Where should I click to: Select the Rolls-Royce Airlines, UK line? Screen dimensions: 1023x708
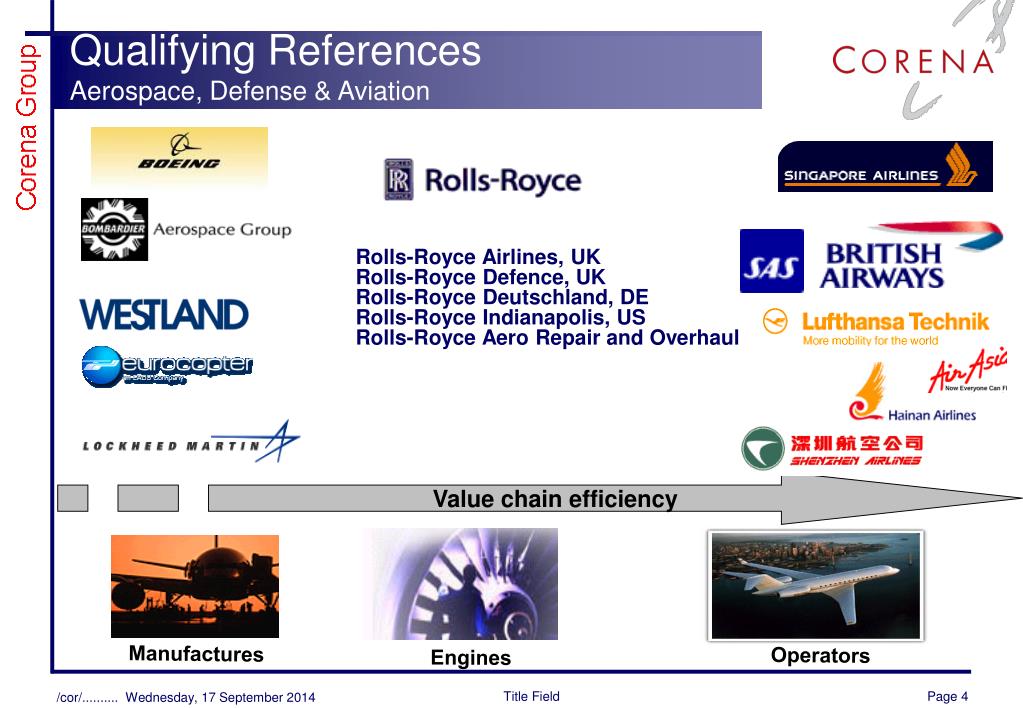click(x=478, y=256)
